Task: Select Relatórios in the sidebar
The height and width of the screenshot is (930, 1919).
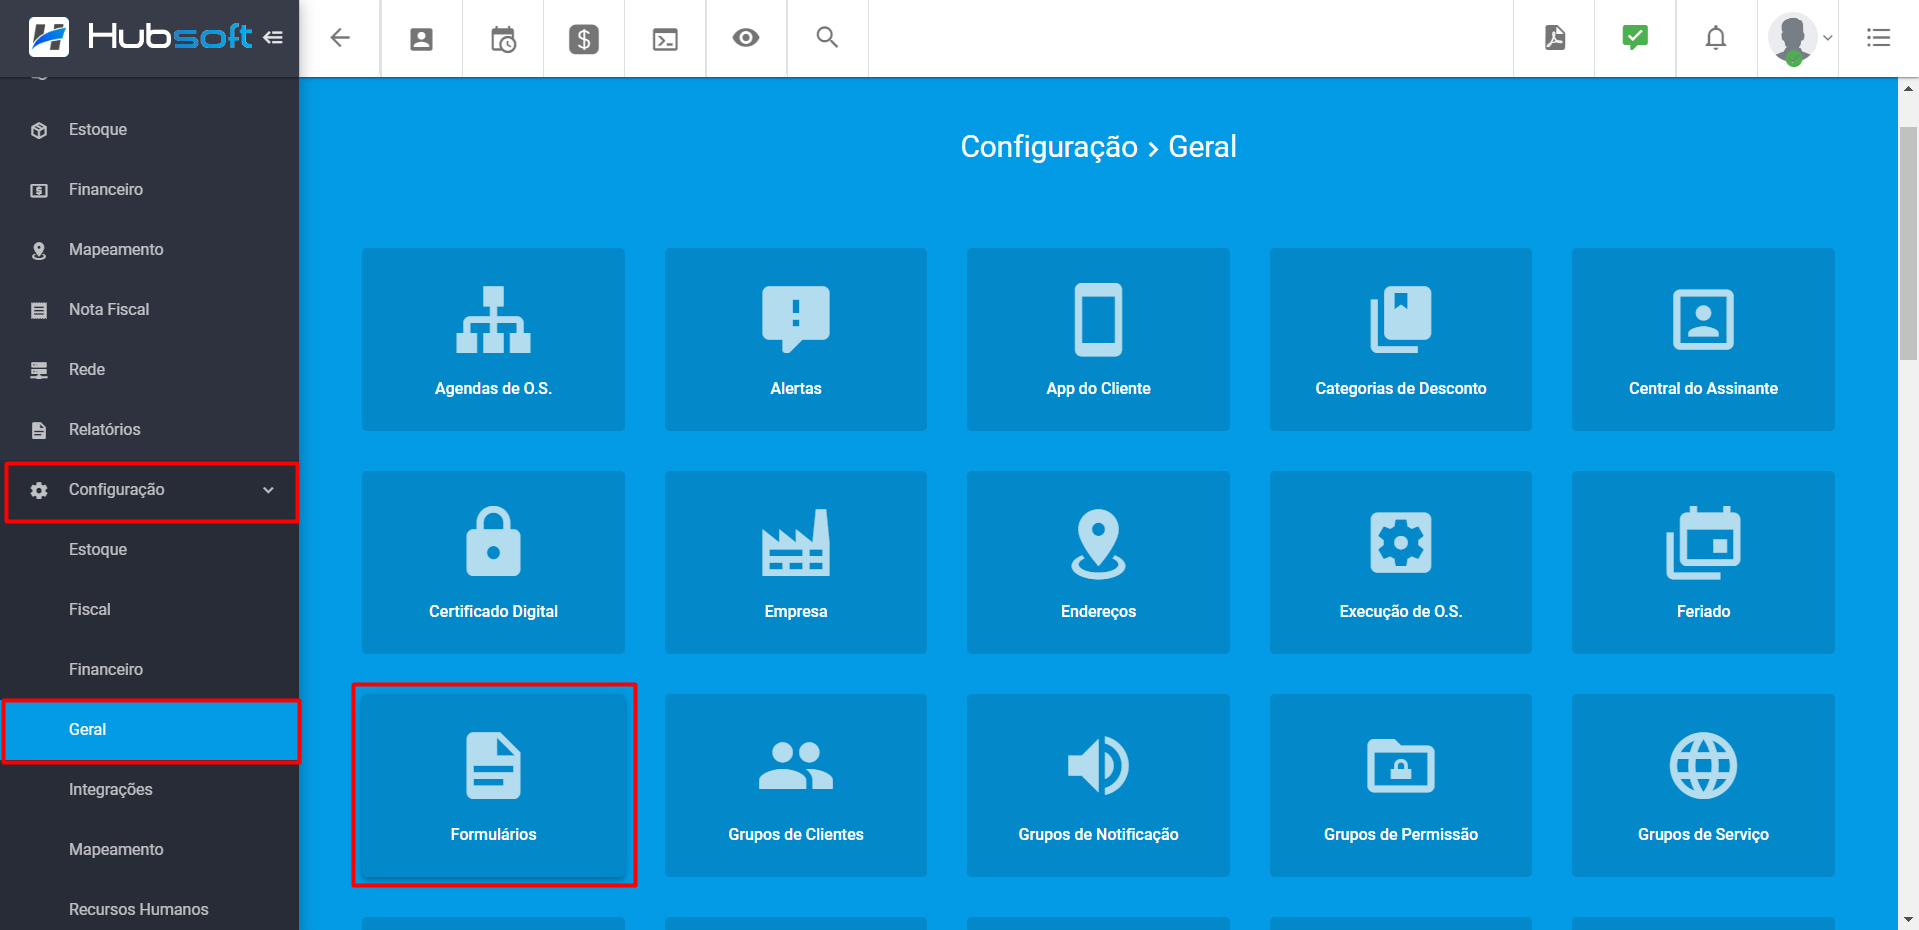Action: [150, 430]
